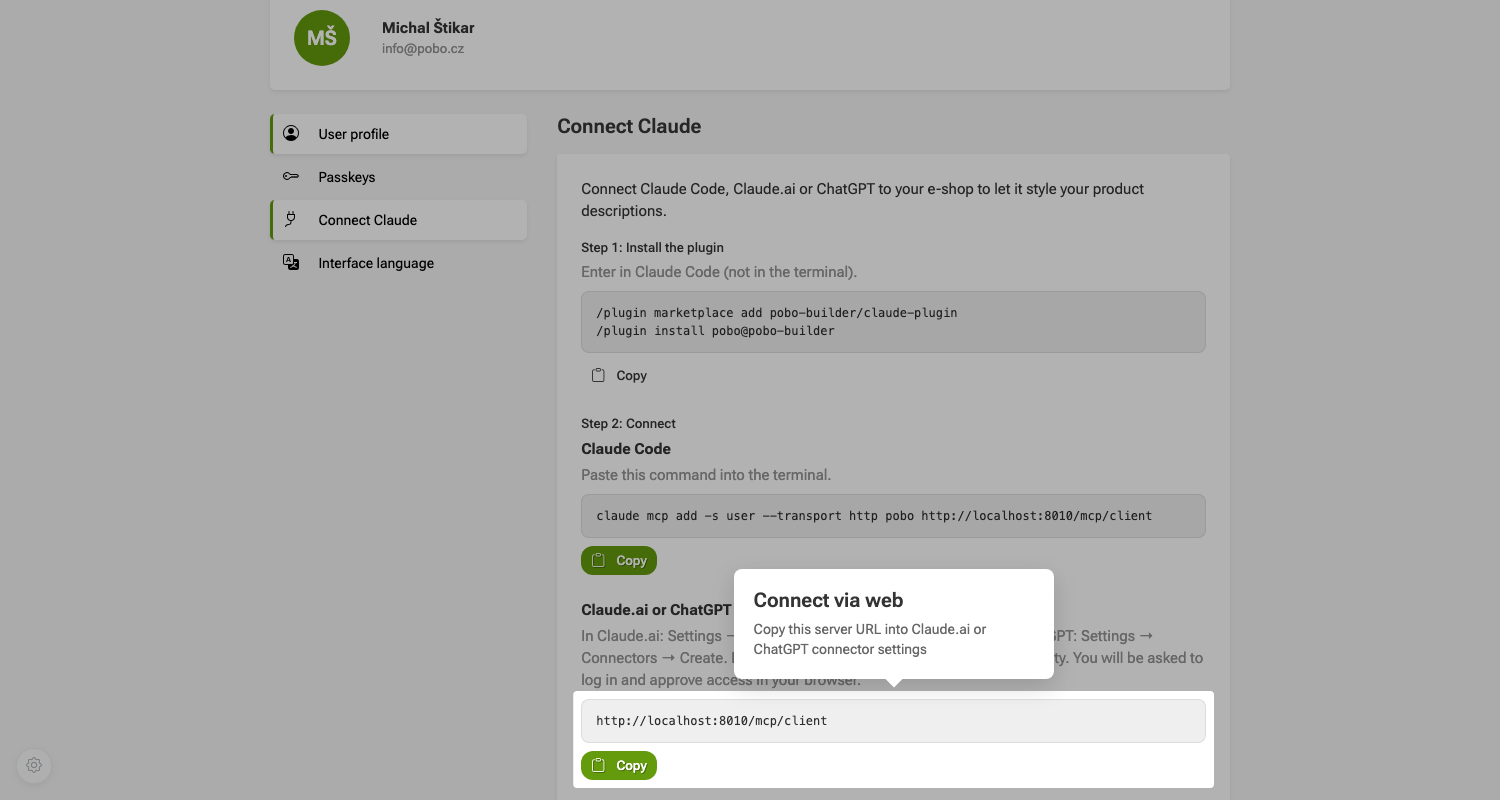Select Connect Claude in the sidebar
The height and width of the screenshot is (800, 1500).
[x=399, y=220]
